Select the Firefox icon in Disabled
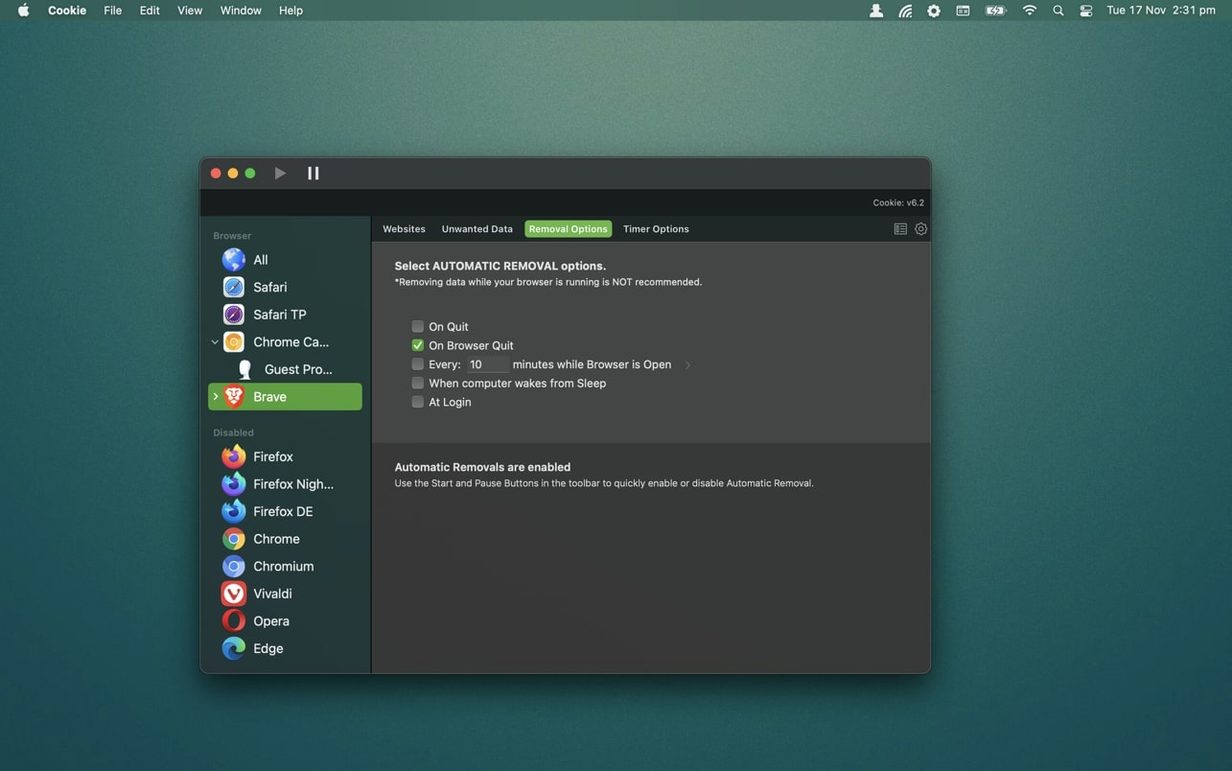This screenshot has height=771, width=1232. point(234,457)
